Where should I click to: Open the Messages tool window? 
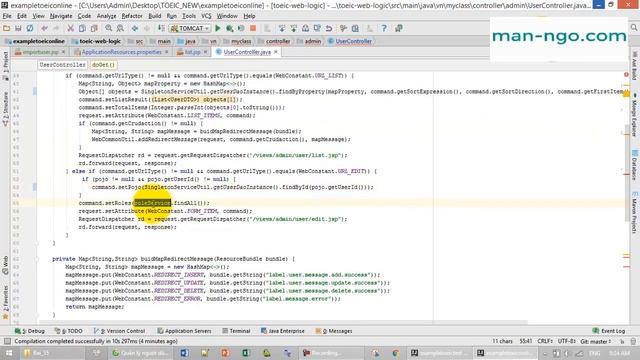pyautogui.click(x=333, y=331)
